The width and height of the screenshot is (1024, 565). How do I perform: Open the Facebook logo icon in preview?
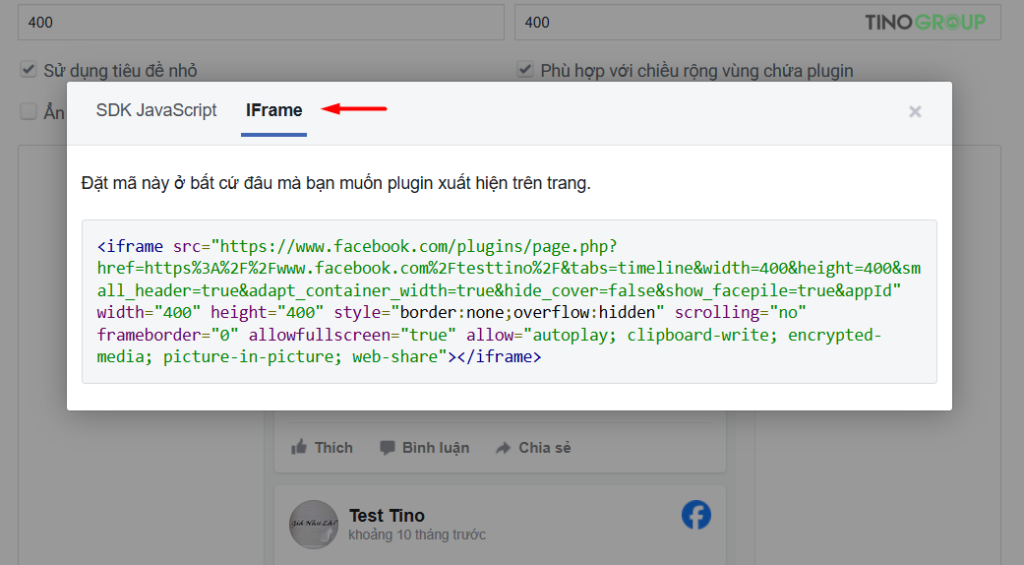[x=696, y=515]
